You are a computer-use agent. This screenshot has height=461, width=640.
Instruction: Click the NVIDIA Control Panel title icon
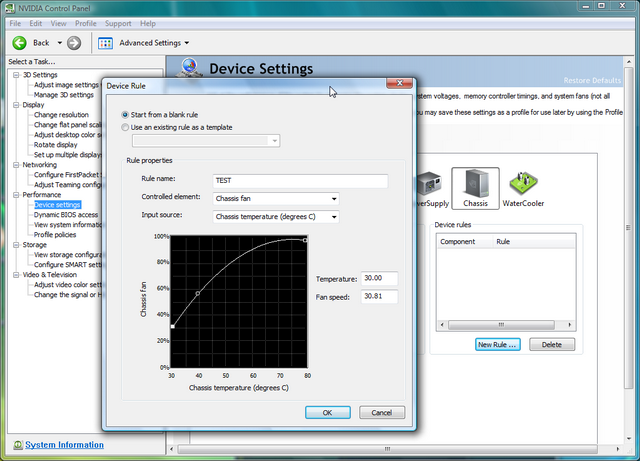coord(10,8)
